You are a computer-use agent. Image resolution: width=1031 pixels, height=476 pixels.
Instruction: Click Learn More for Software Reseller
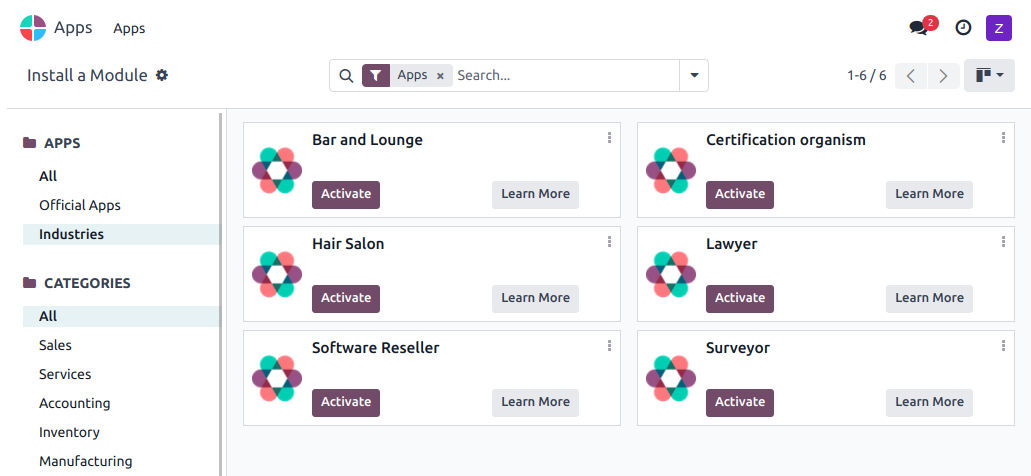coord(535,402)
